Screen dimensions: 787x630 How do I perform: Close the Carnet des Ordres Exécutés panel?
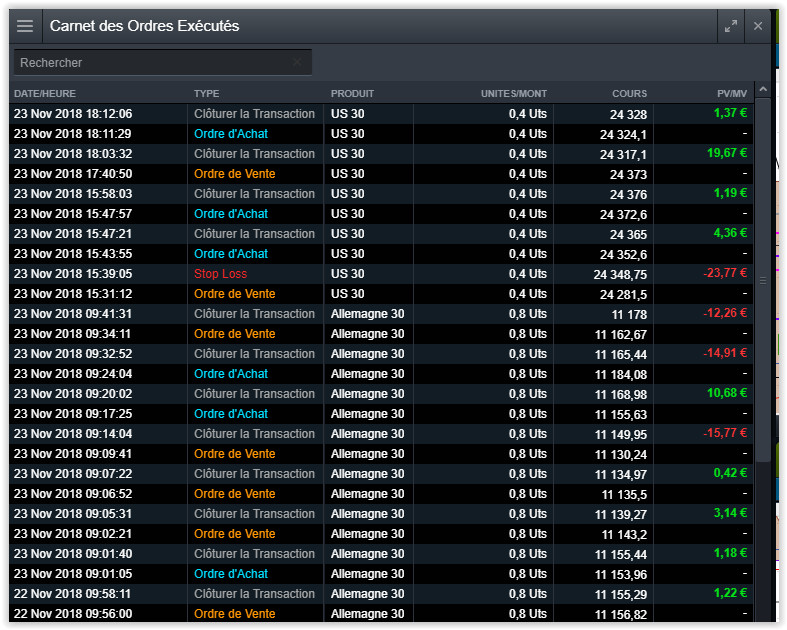pyautogui.click(x=758, y=26)
